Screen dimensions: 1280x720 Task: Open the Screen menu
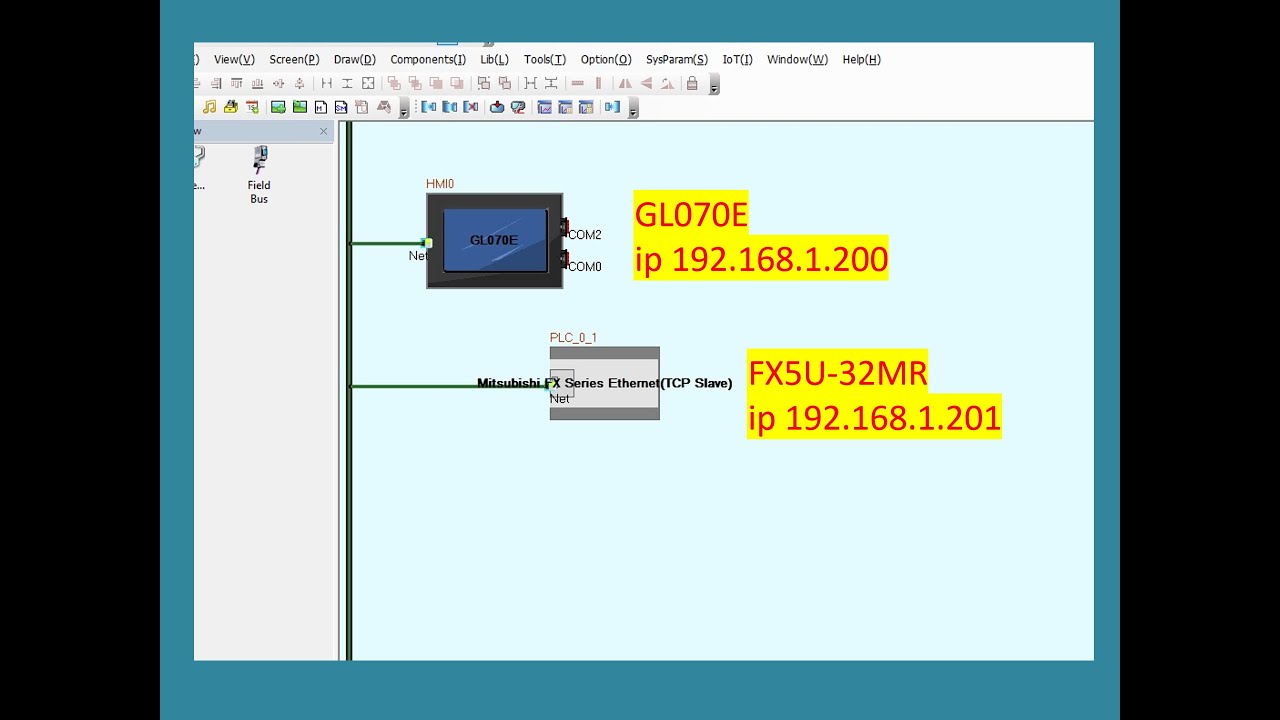tap(294, 60)
